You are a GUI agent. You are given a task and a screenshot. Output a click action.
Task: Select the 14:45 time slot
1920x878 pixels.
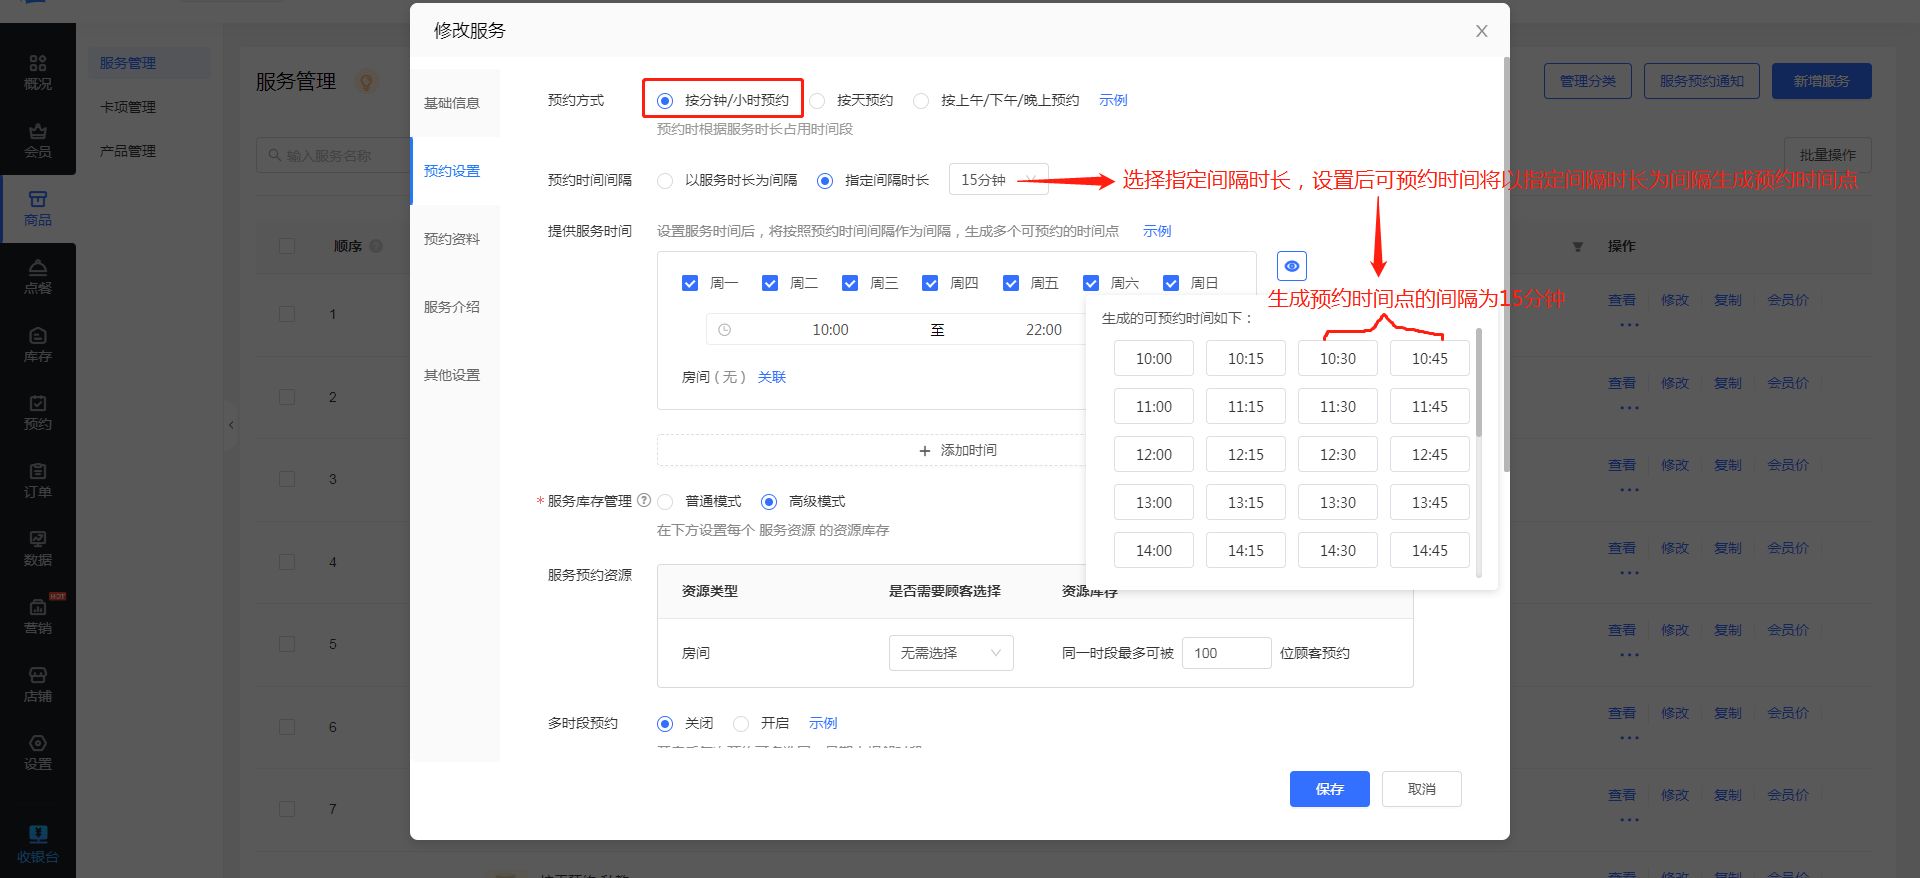point(1429,550)
